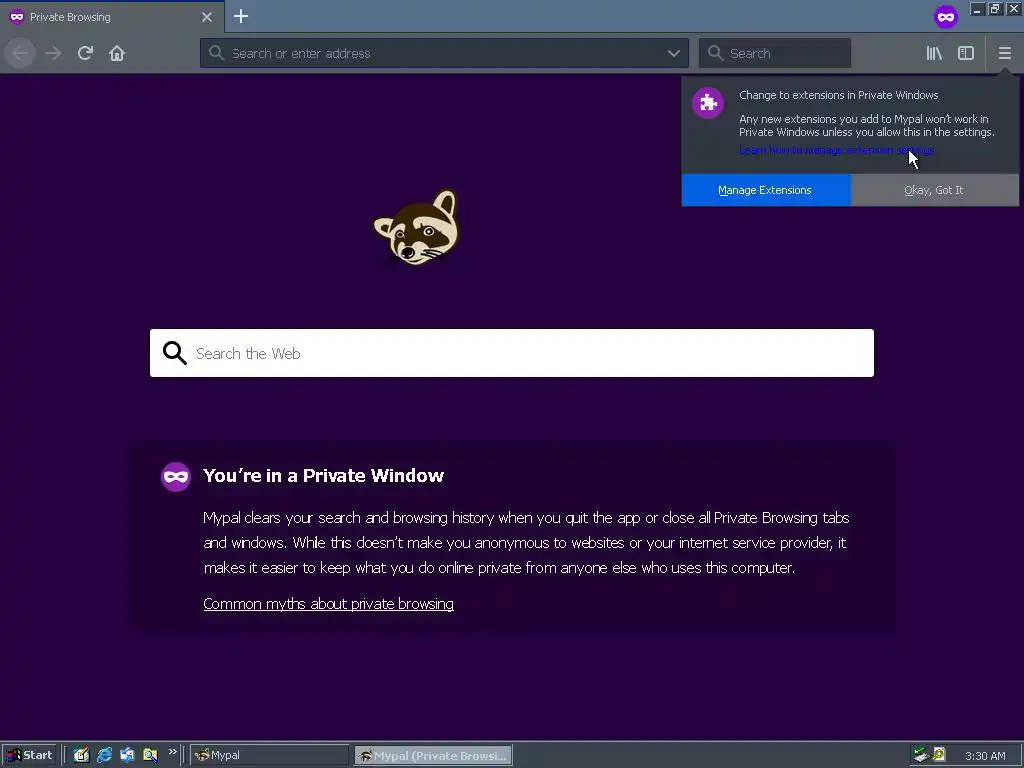Go forward using the forward arrow
This screenshot has height=768, width=1024.
coord(53,53)
